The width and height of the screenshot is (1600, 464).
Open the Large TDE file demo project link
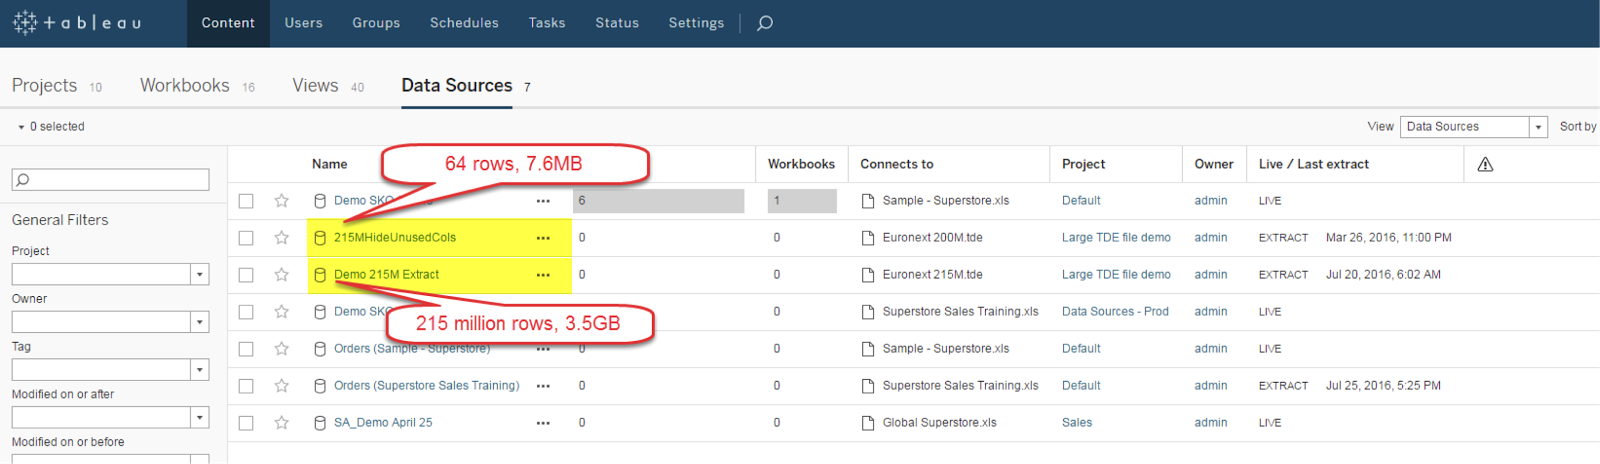coord(1115,238)
